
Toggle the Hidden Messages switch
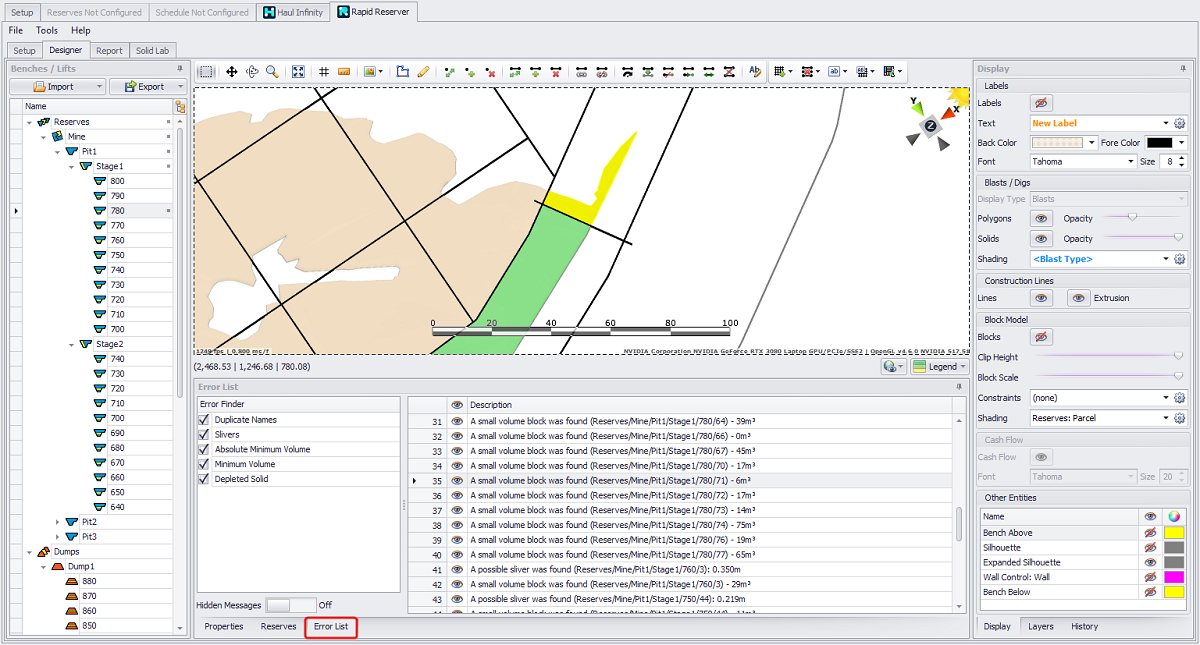point(289,605)
